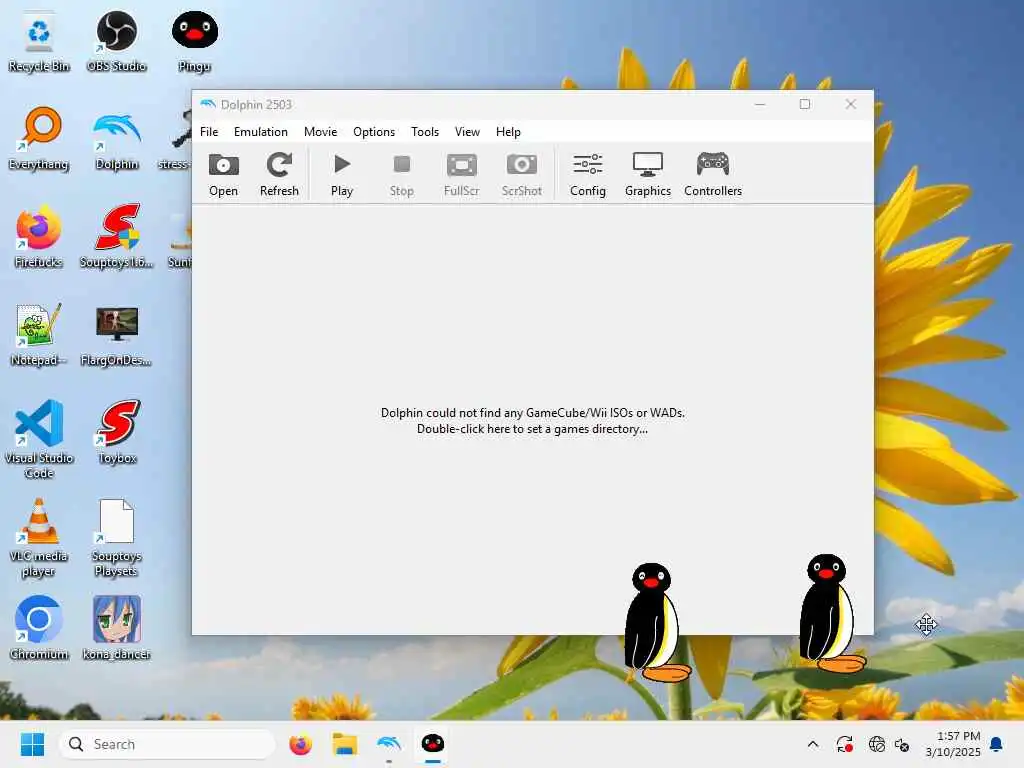This screenshot has width=1024, height=768.
Task: Click the Dolphin 2503 title bar icon
Action: [x=208, y=104]
